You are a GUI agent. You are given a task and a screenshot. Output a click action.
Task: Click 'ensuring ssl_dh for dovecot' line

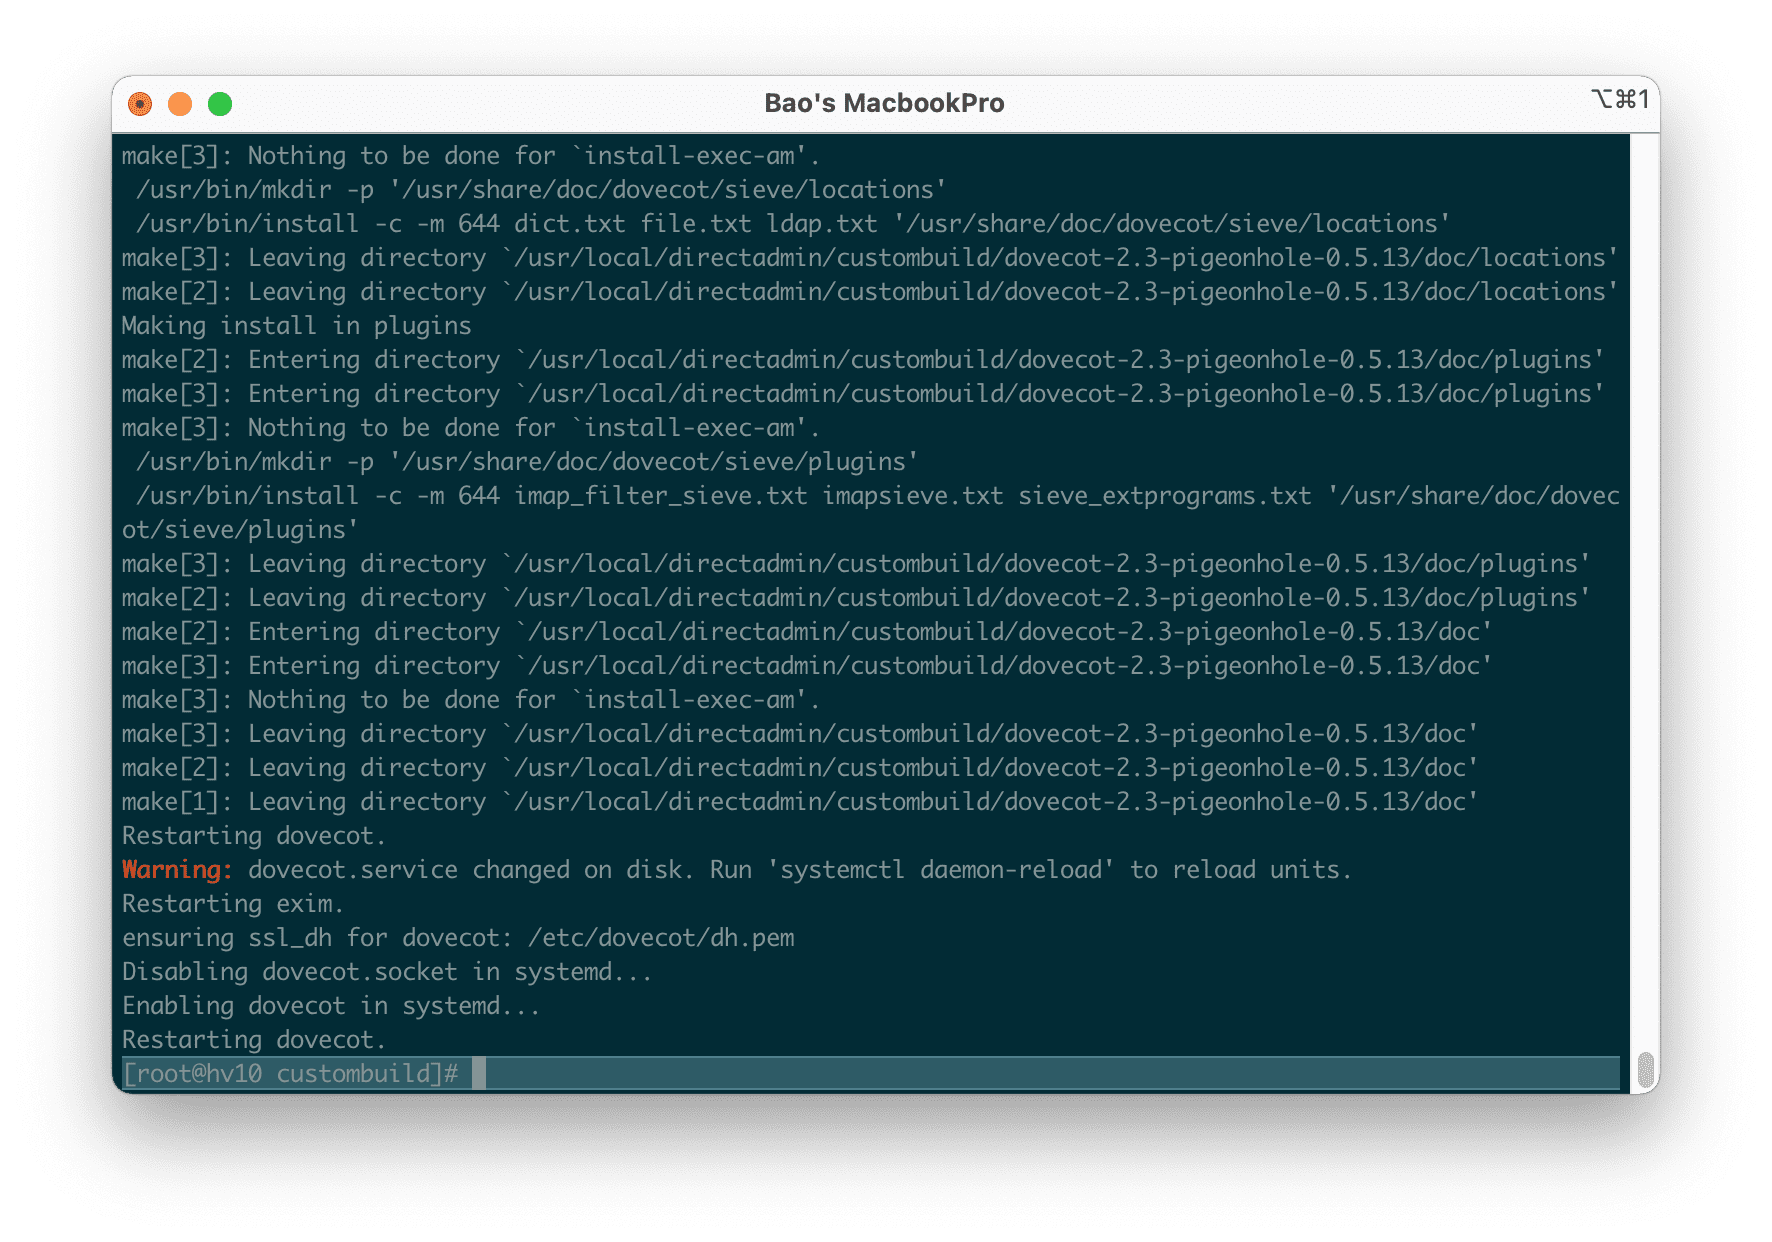[458, 938]
